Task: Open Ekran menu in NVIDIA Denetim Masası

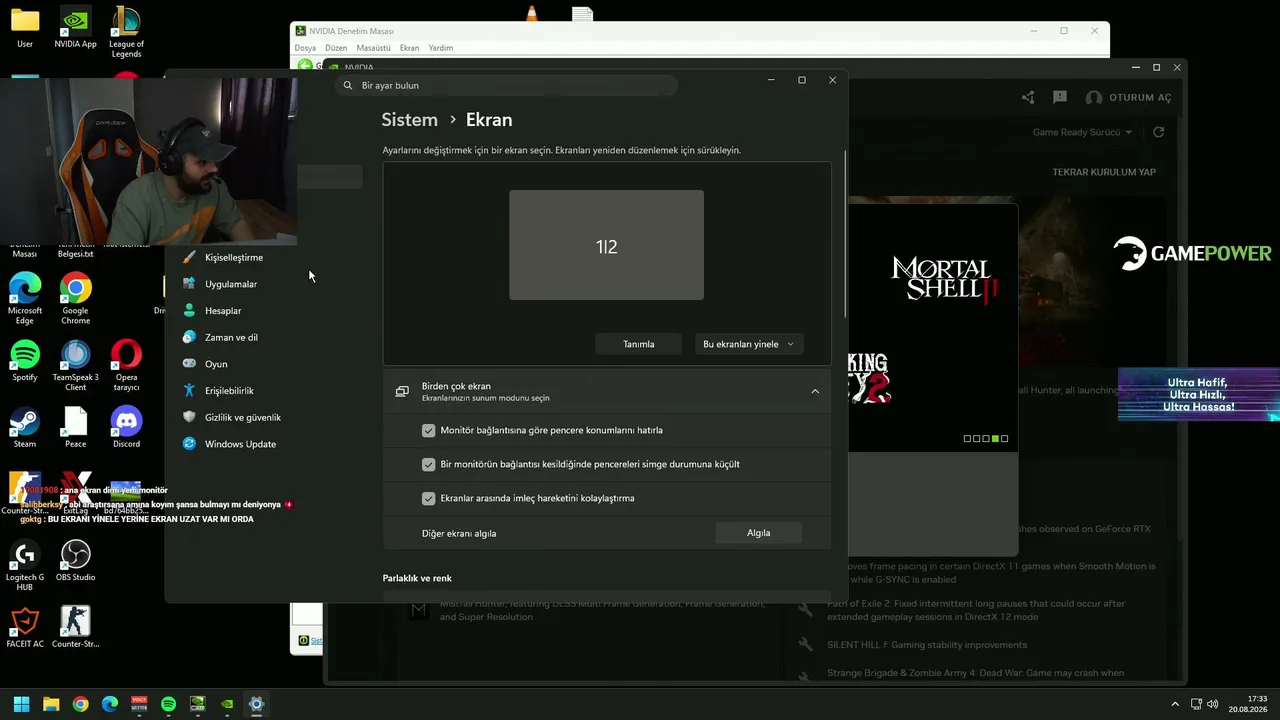Action: [x=409, y=48]
